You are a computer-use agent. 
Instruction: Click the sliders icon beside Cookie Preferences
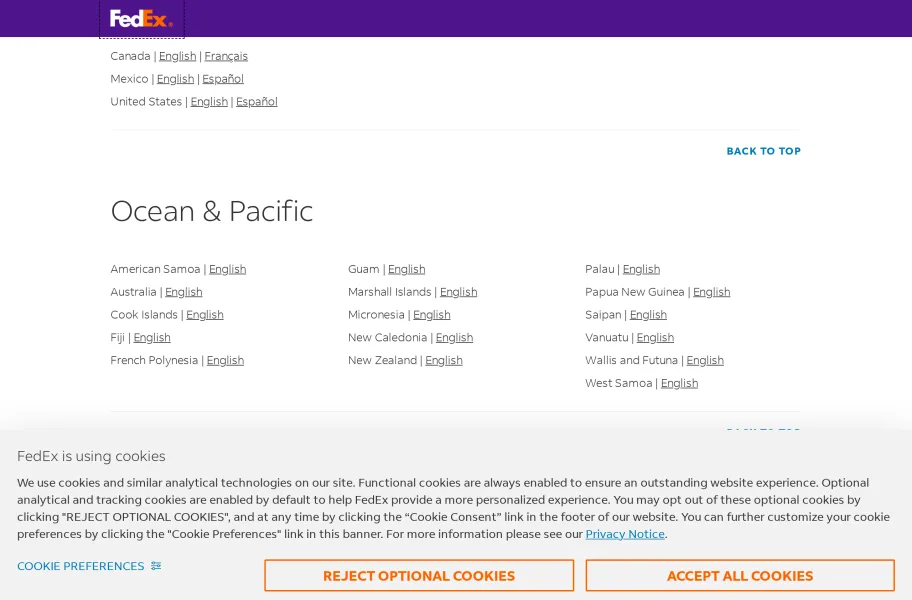point(156,566)
